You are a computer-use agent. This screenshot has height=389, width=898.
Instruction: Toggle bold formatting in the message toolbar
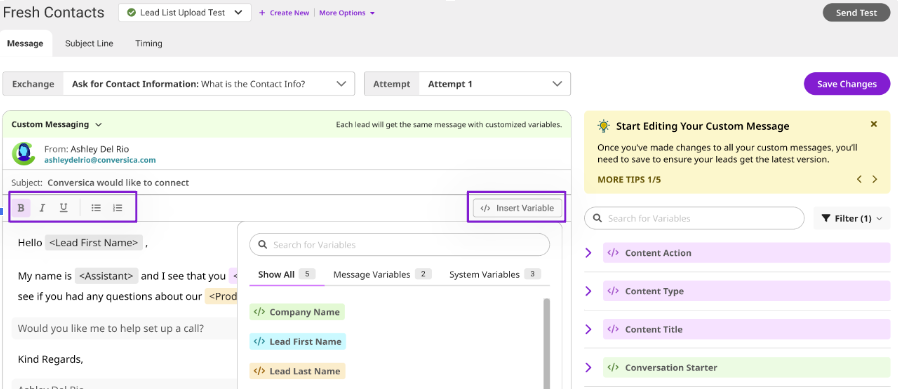21,208
